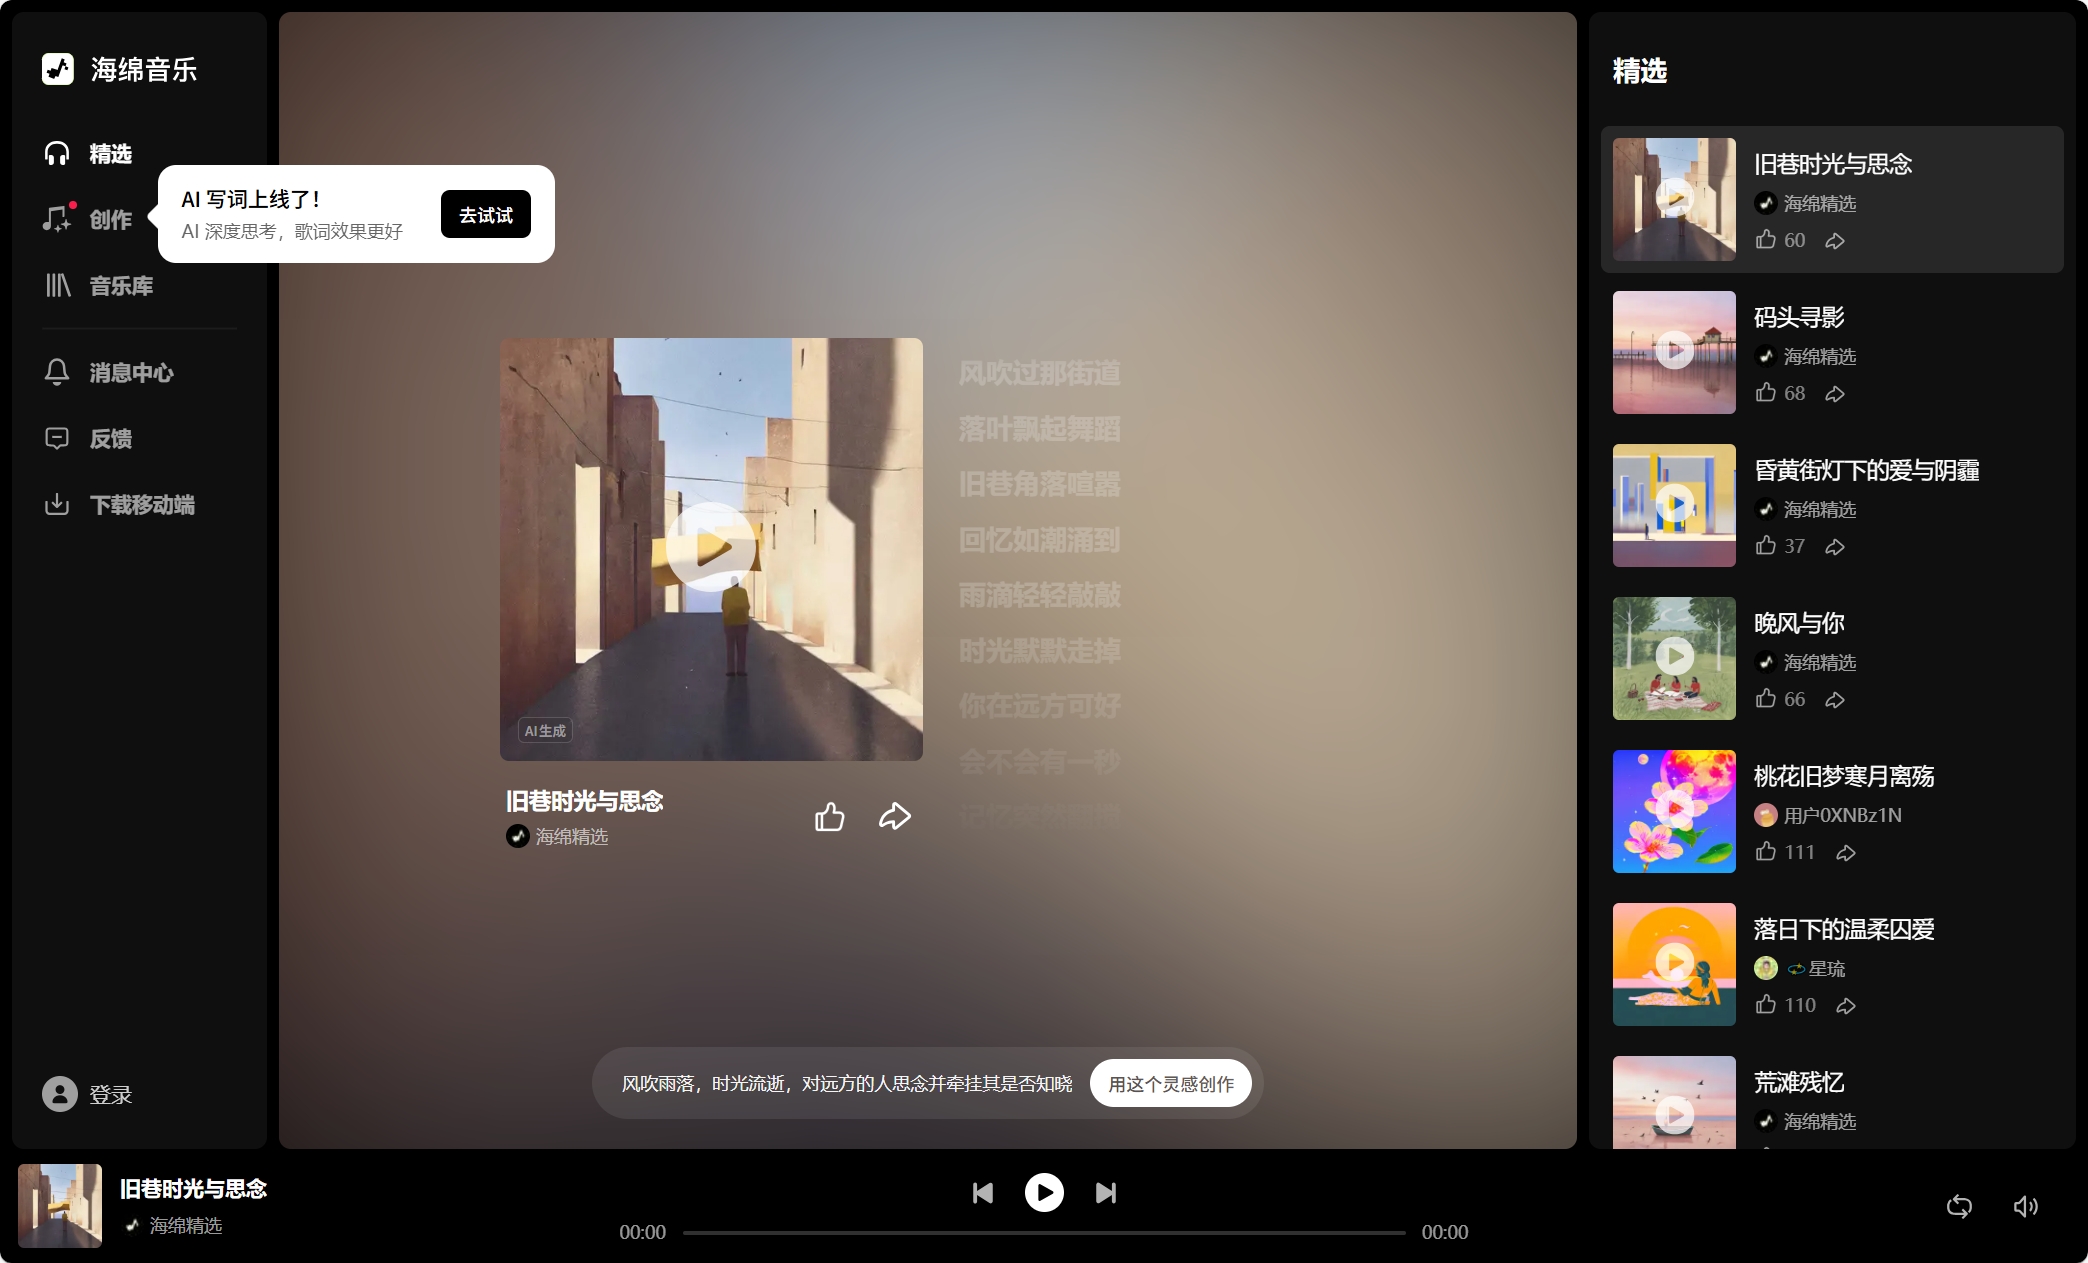
Task: Open 反馈 feedback page
Action: (x=88, y=438)
